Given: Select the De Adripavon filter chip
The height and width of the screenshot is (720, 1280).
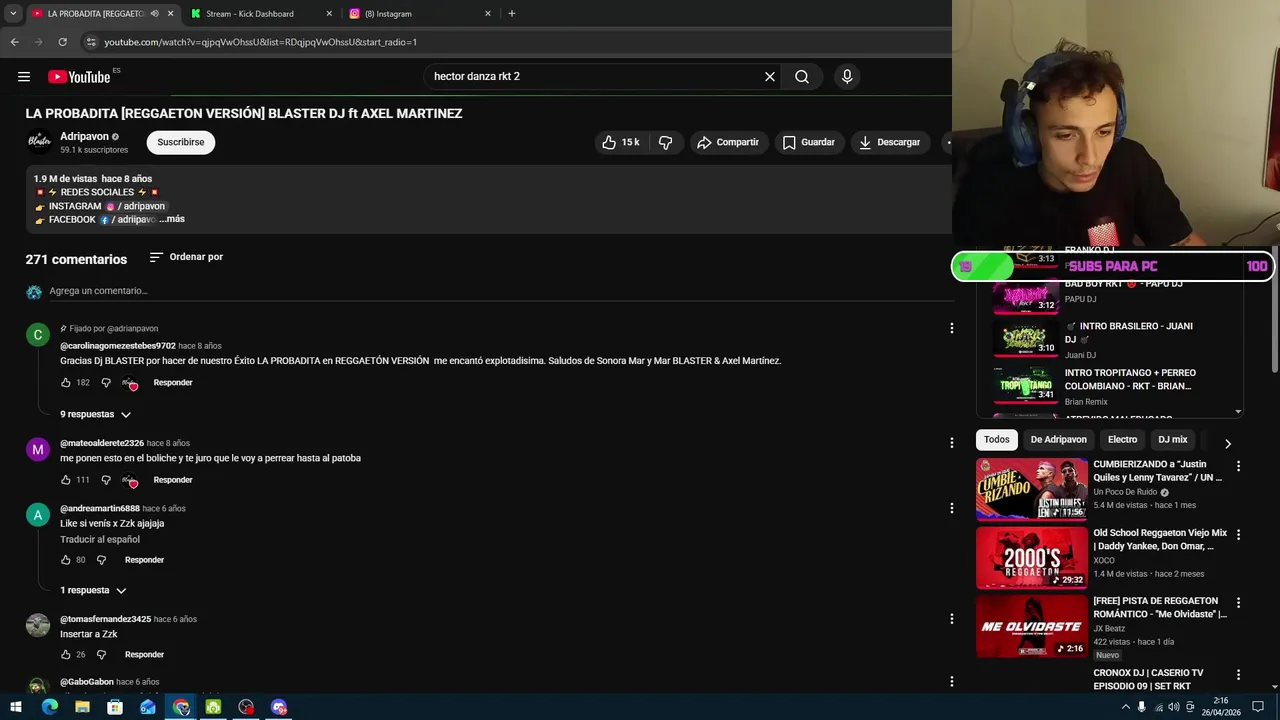Looking at the screenshot, I should 1058,440.
